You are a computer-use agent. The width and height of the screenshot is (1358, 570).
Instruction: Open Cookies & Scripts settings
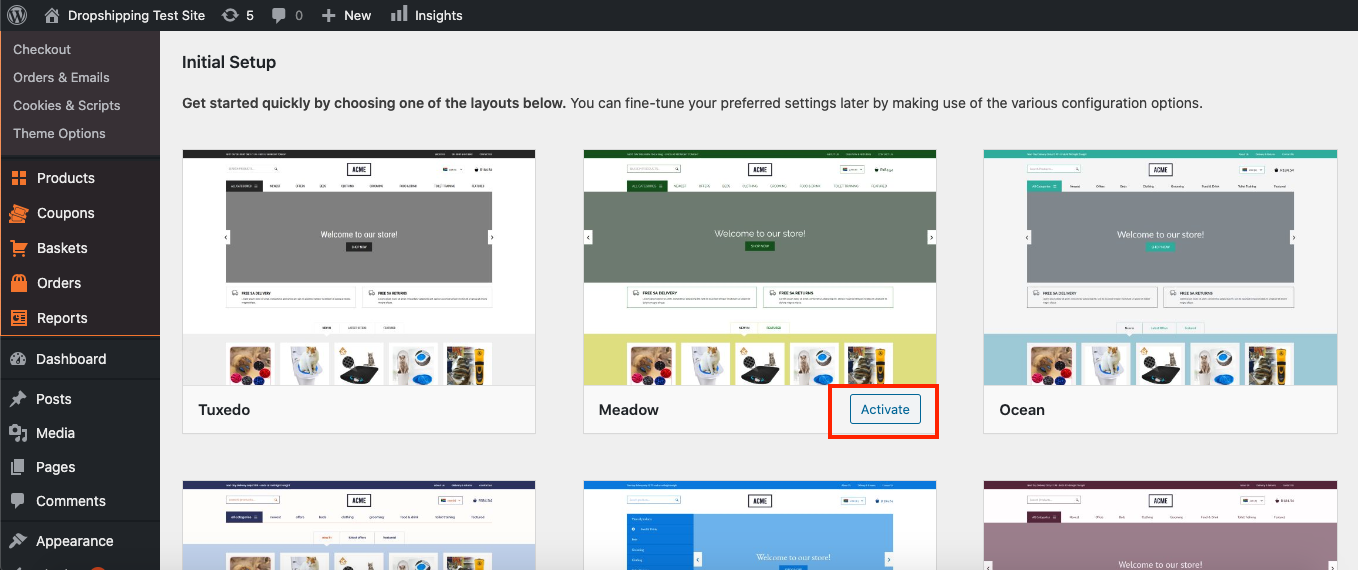pos(66,105)
